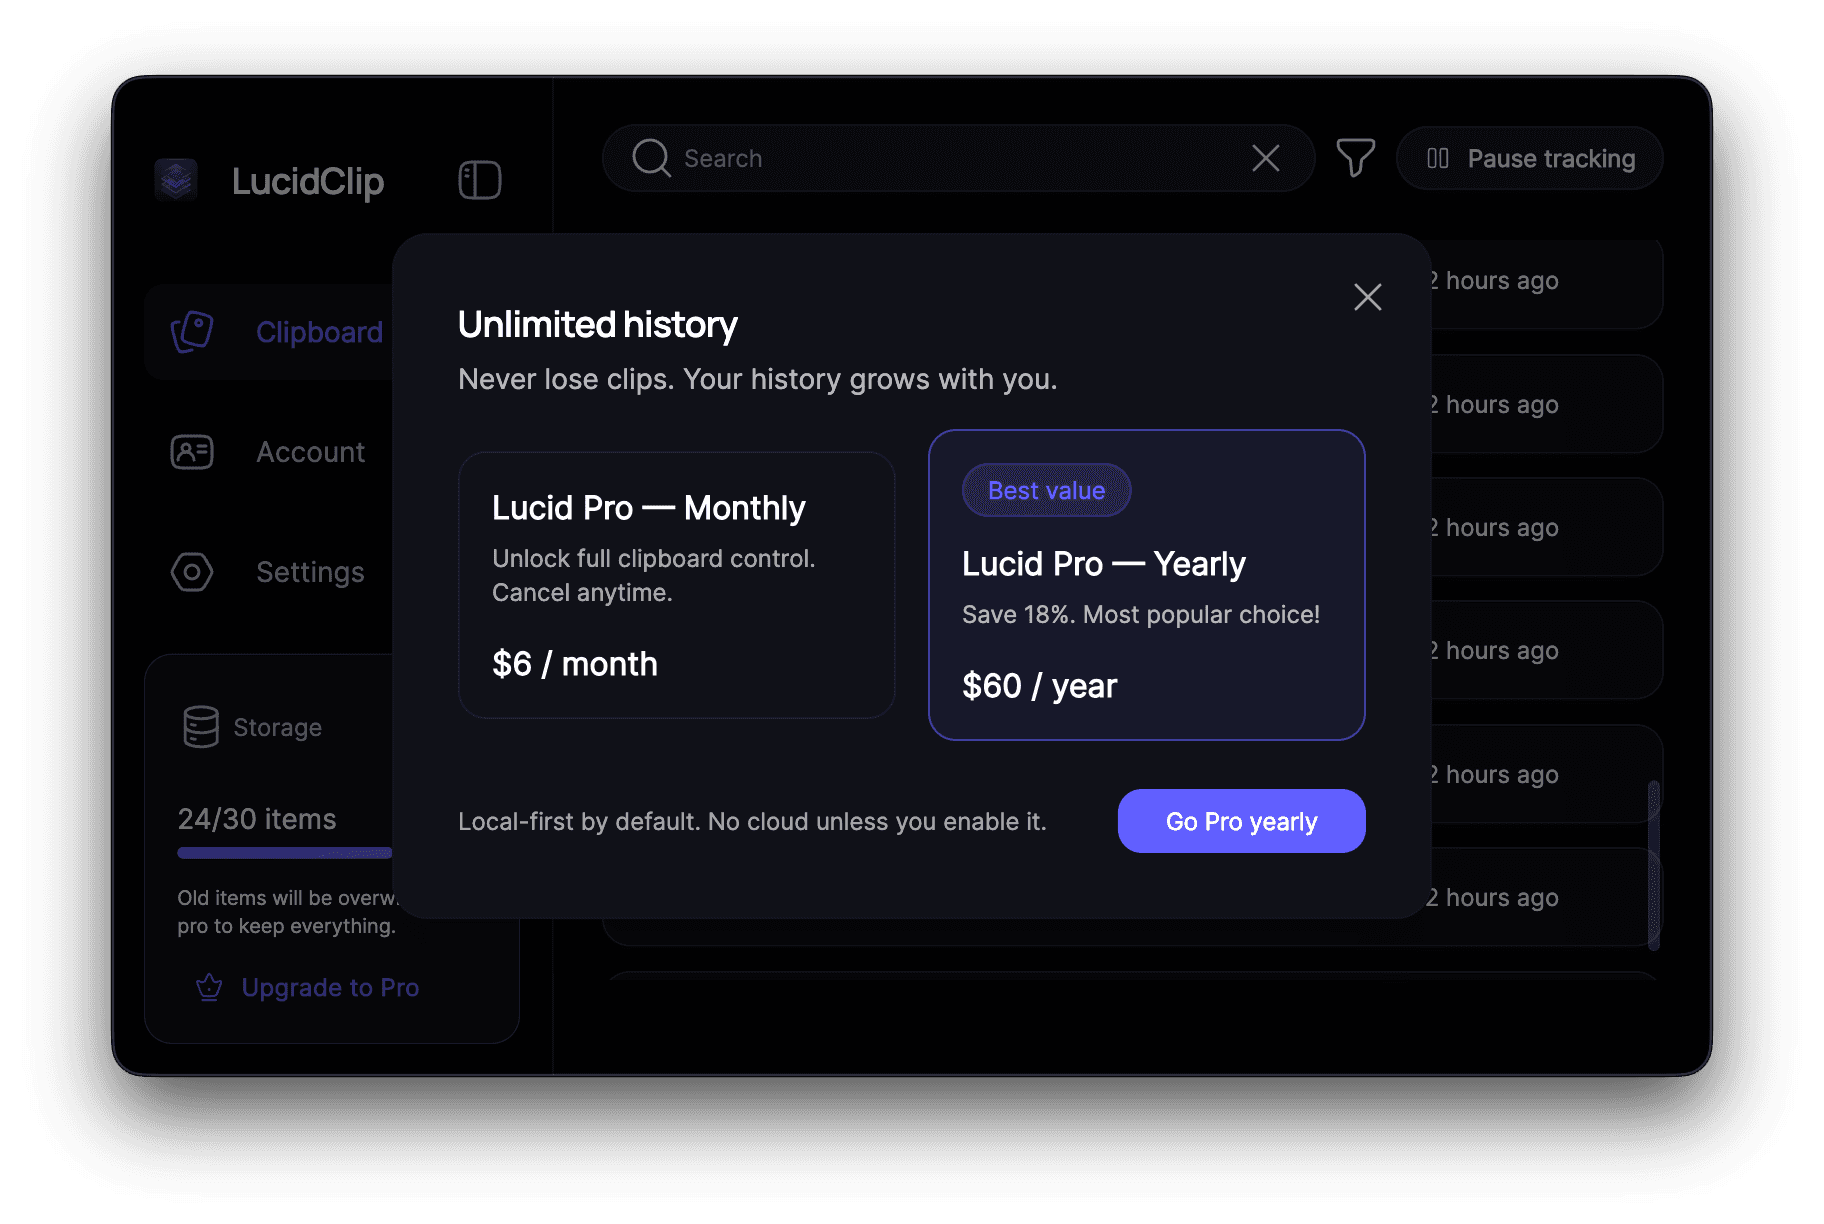Select the Clipboard panel icon in sidebar
The height and width of the screenshot is (1224, 1824).
[x=192, y=332]
